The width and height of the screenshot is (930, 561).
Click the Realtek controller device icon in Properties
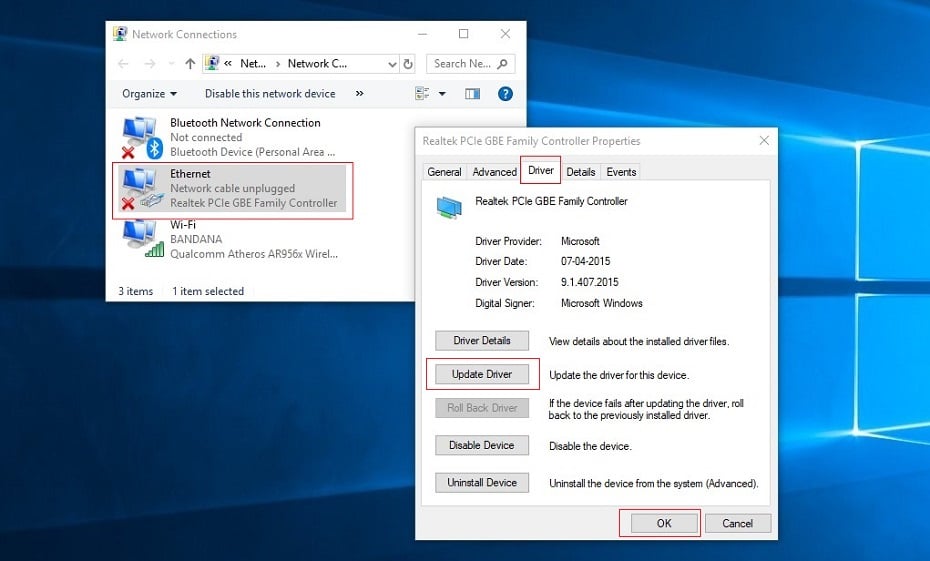tap(449, 206)
